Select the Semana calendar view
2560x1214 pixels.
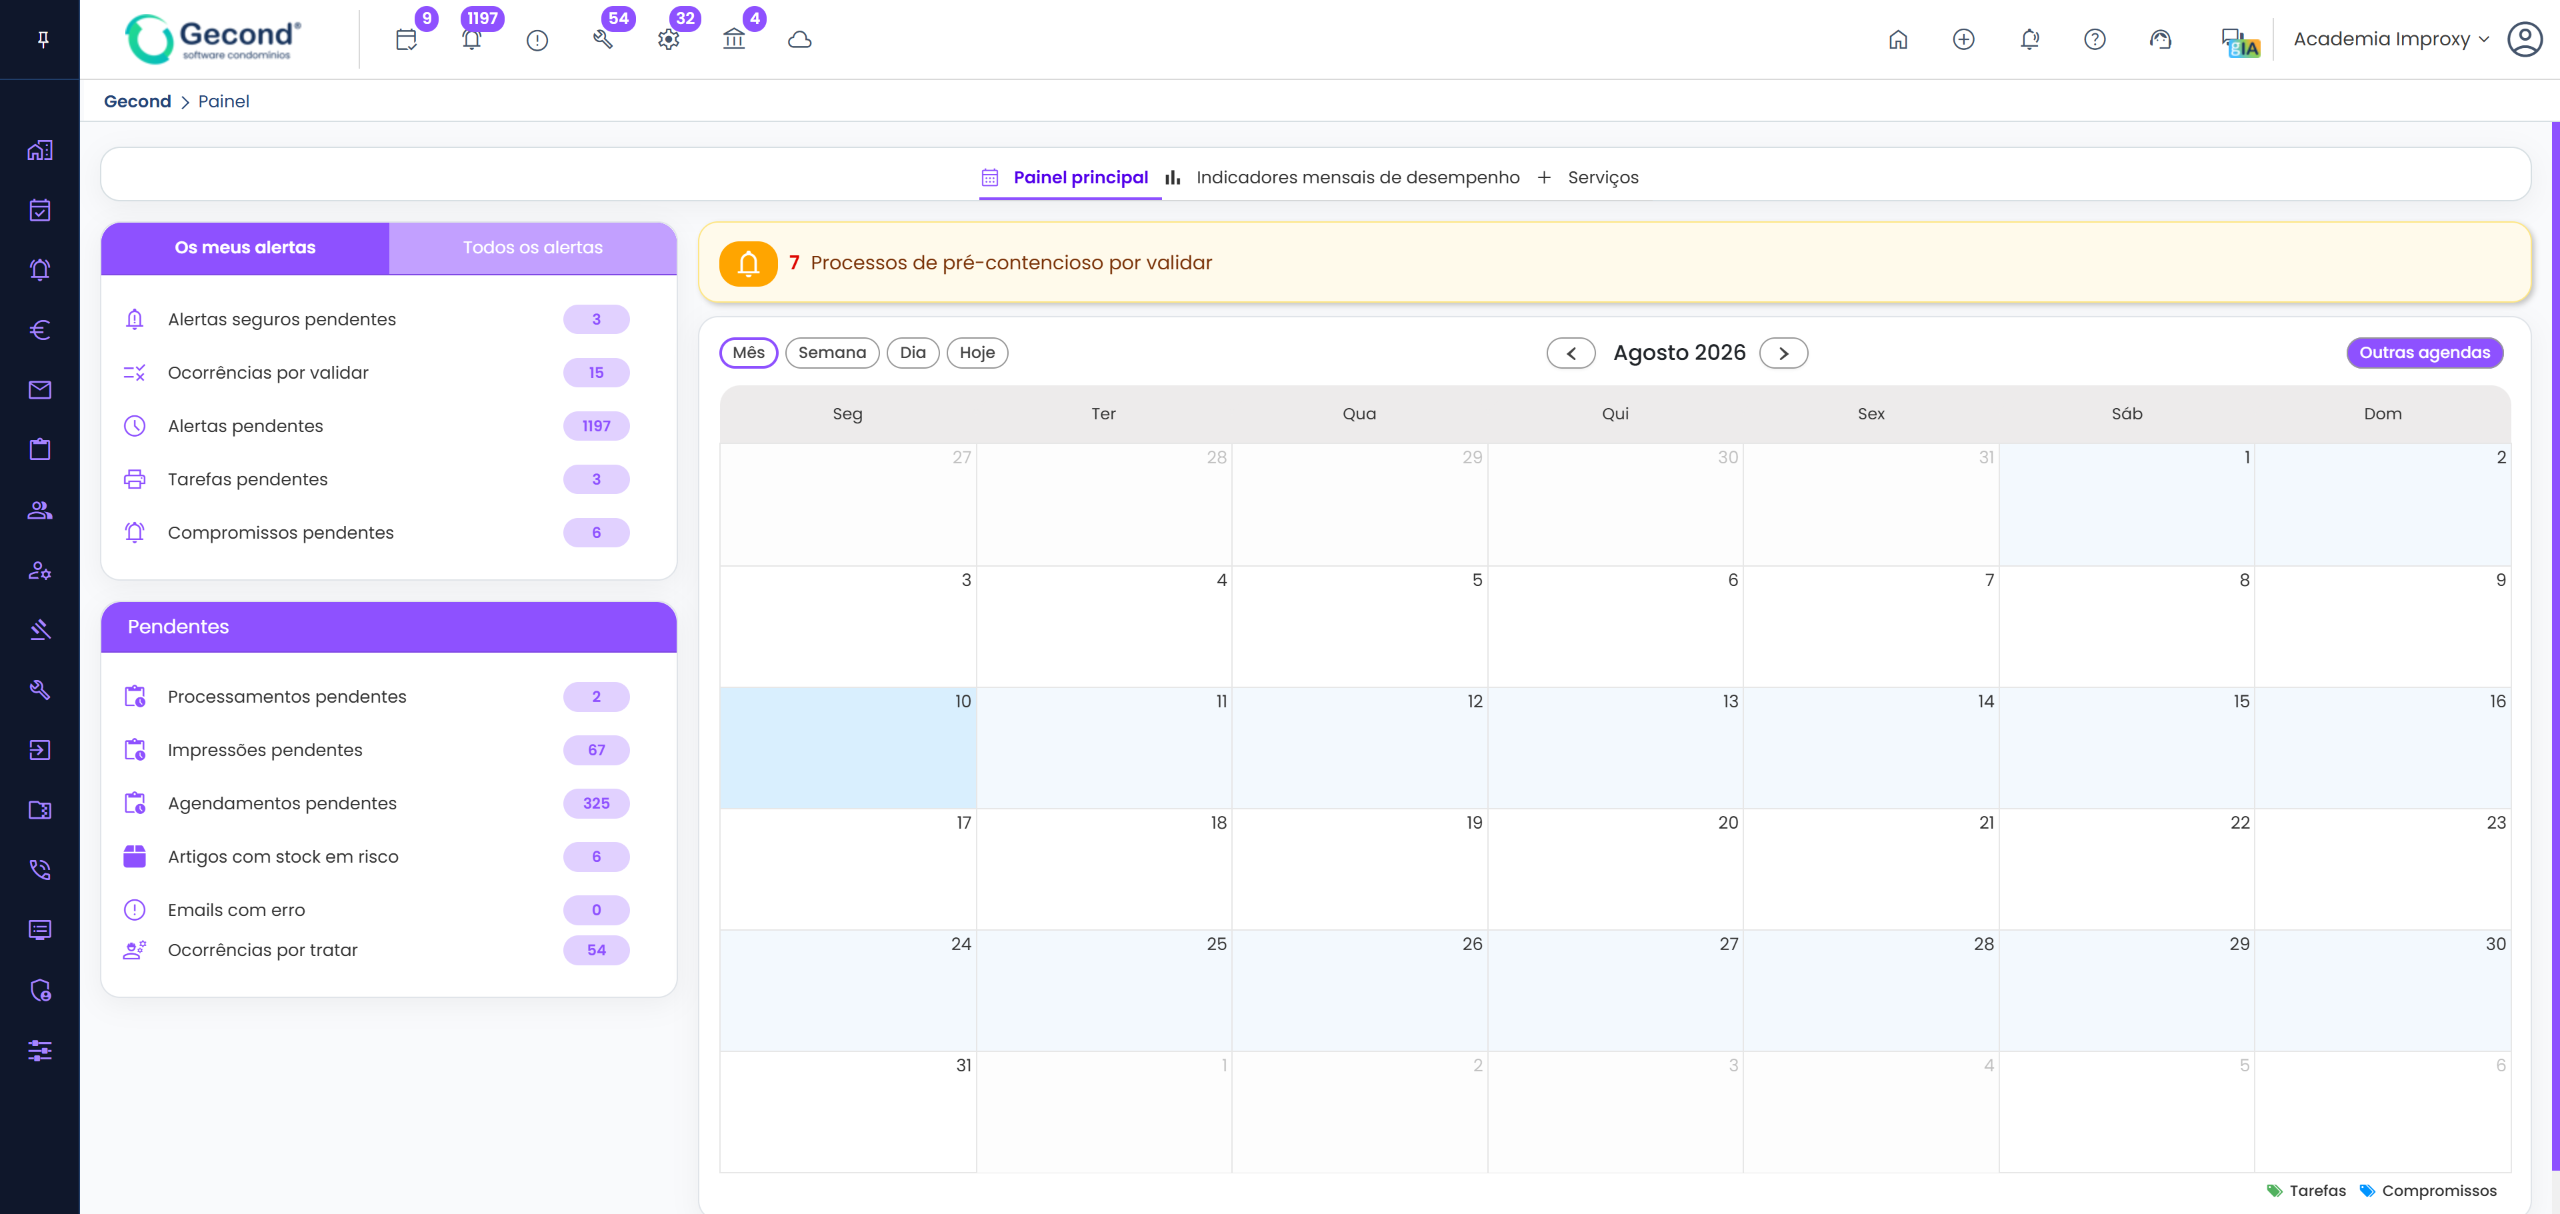[x=832, y=352]
